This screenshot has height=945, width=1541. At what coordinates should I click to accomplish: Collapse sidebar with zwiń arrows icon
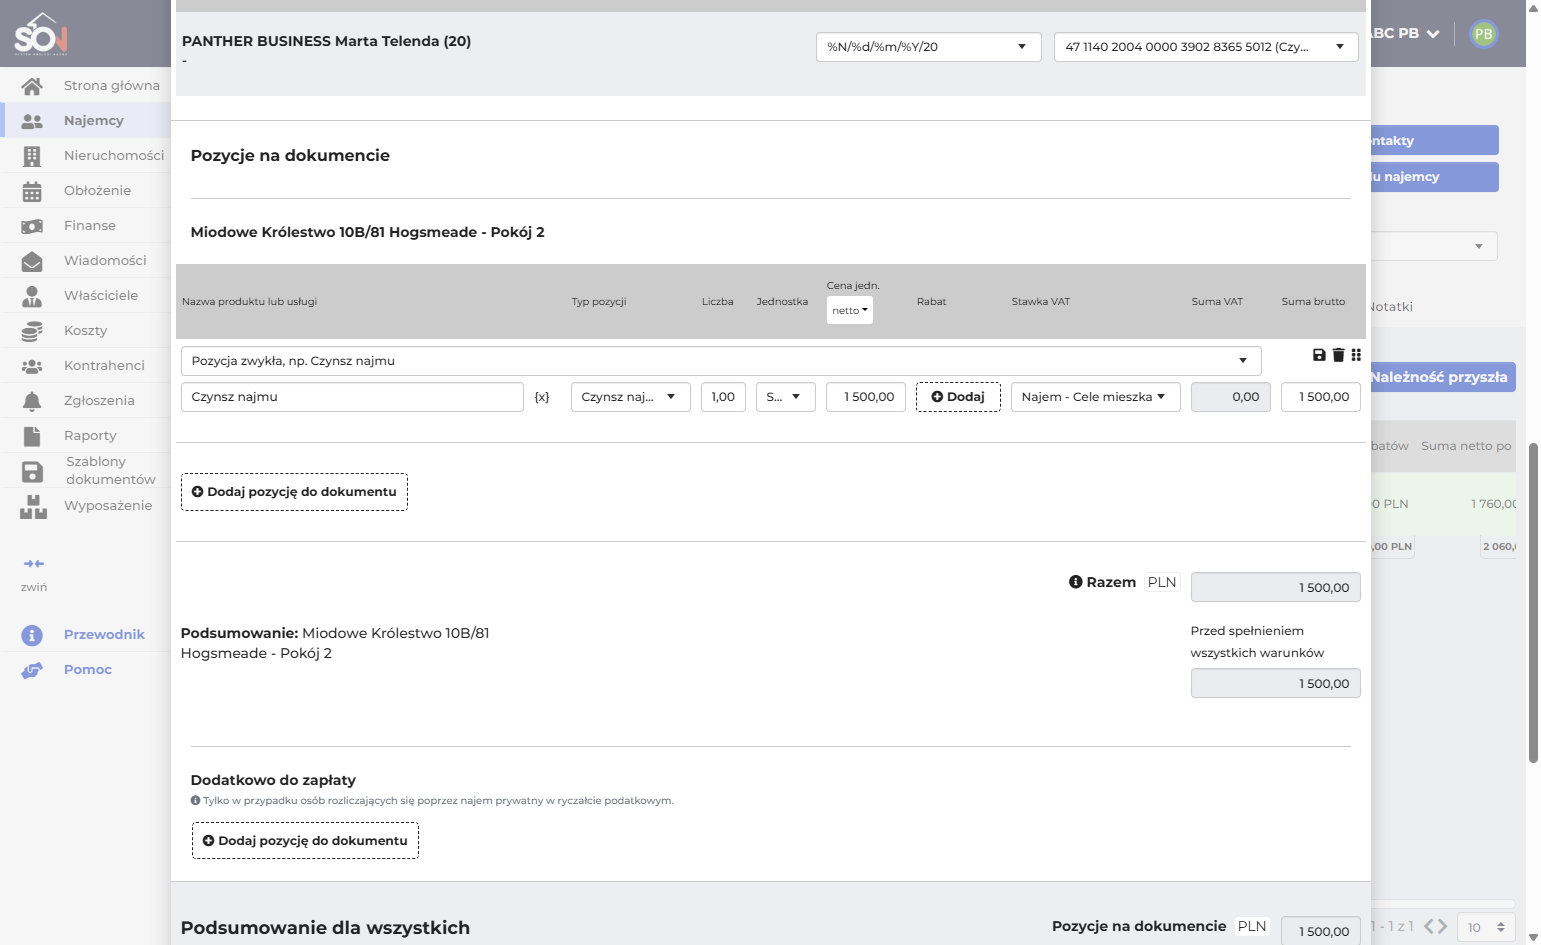(x=34, y=564)
